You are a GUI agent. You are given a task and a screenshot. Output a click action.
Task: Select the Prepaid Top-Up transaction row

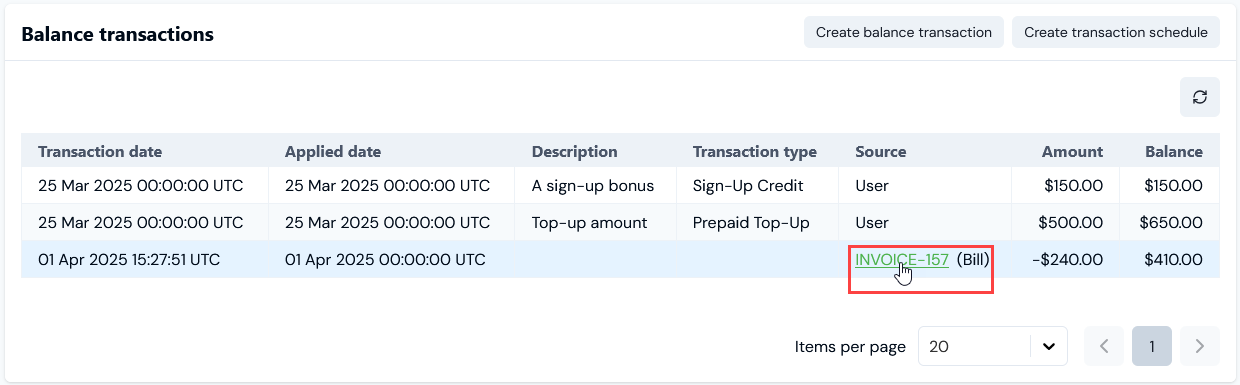620,223
